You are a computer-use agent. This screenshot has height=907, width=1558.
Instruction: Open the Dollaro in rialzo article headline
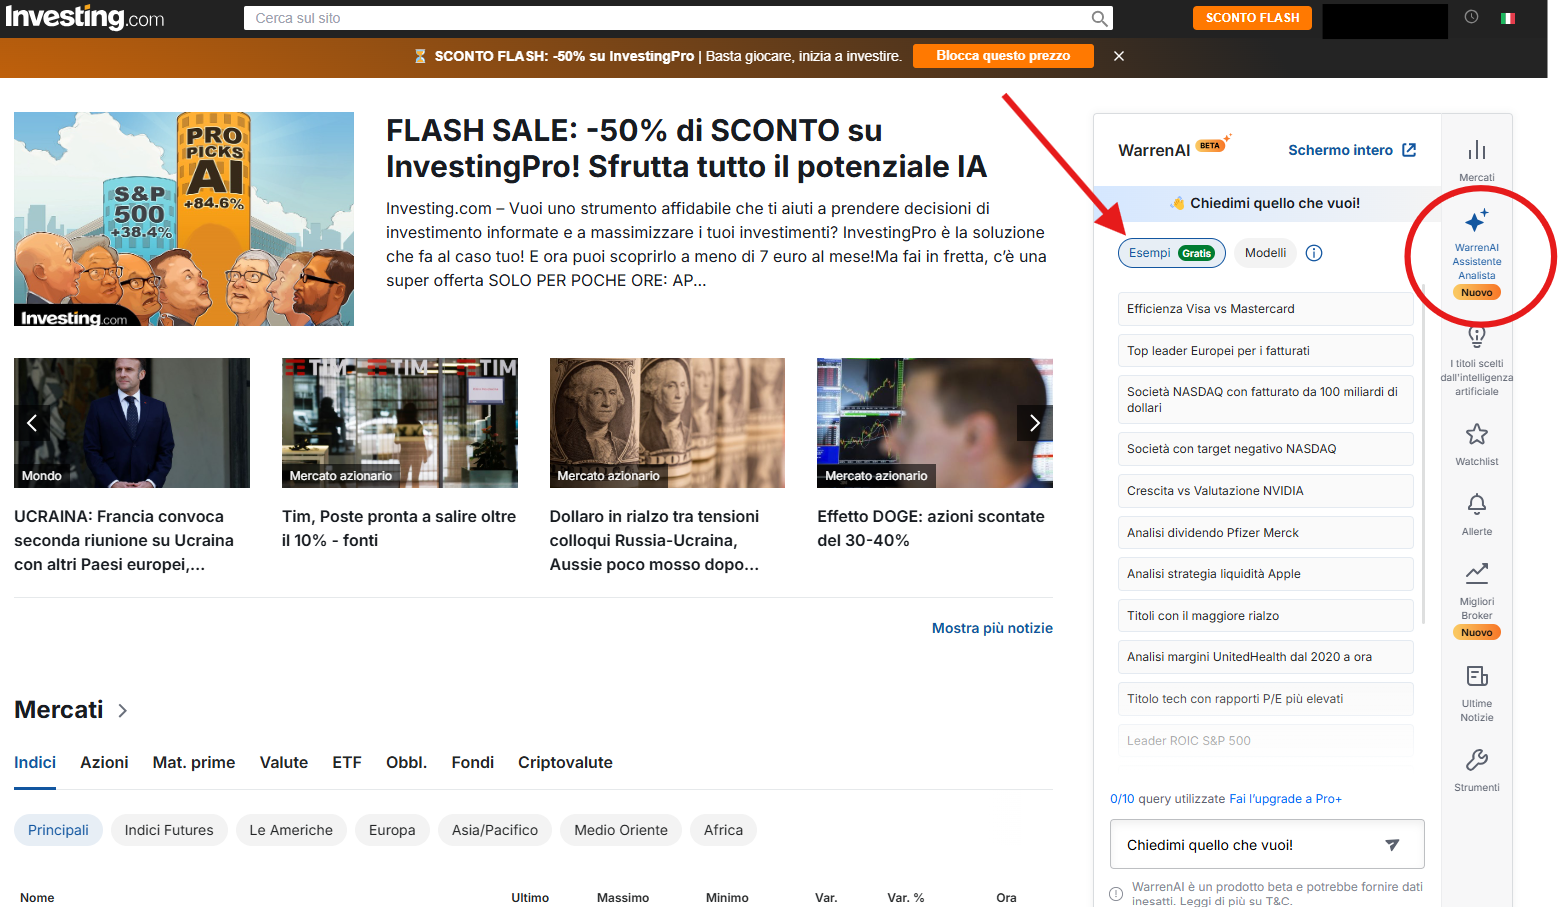(x=655, y=541)
